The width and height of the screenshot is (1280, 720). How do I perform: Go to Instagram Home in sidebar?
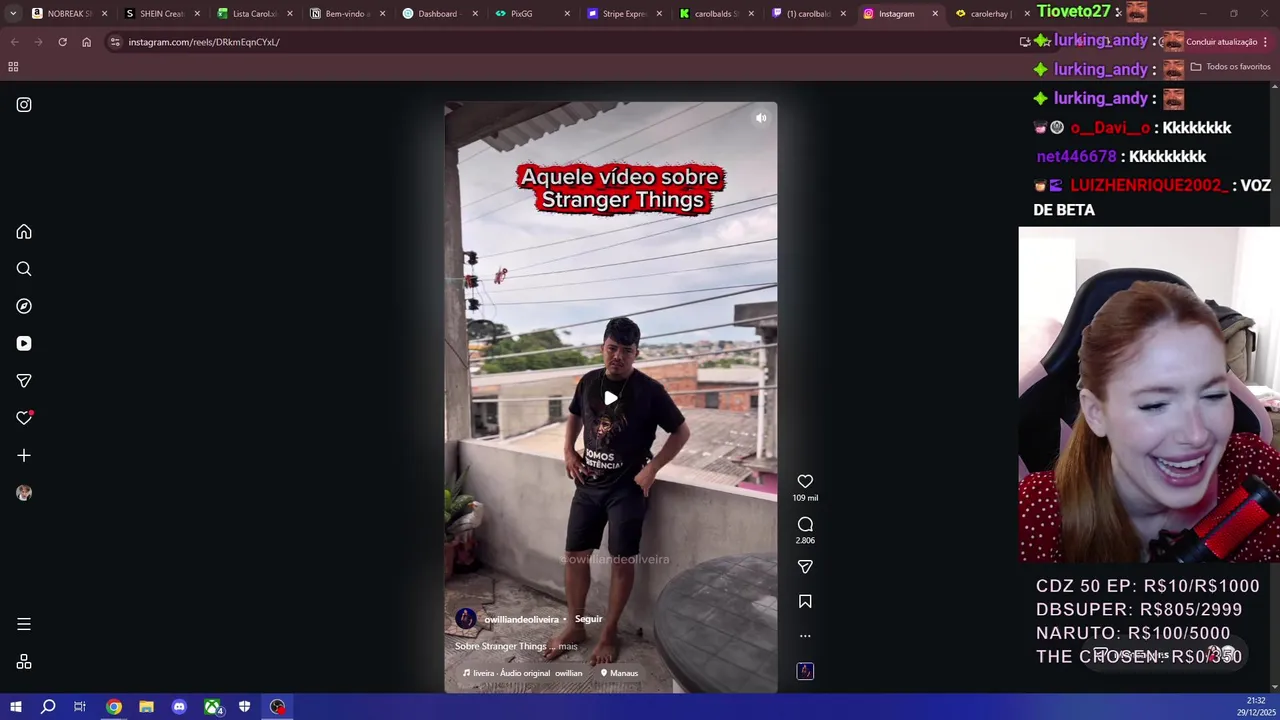coord(24,232)
